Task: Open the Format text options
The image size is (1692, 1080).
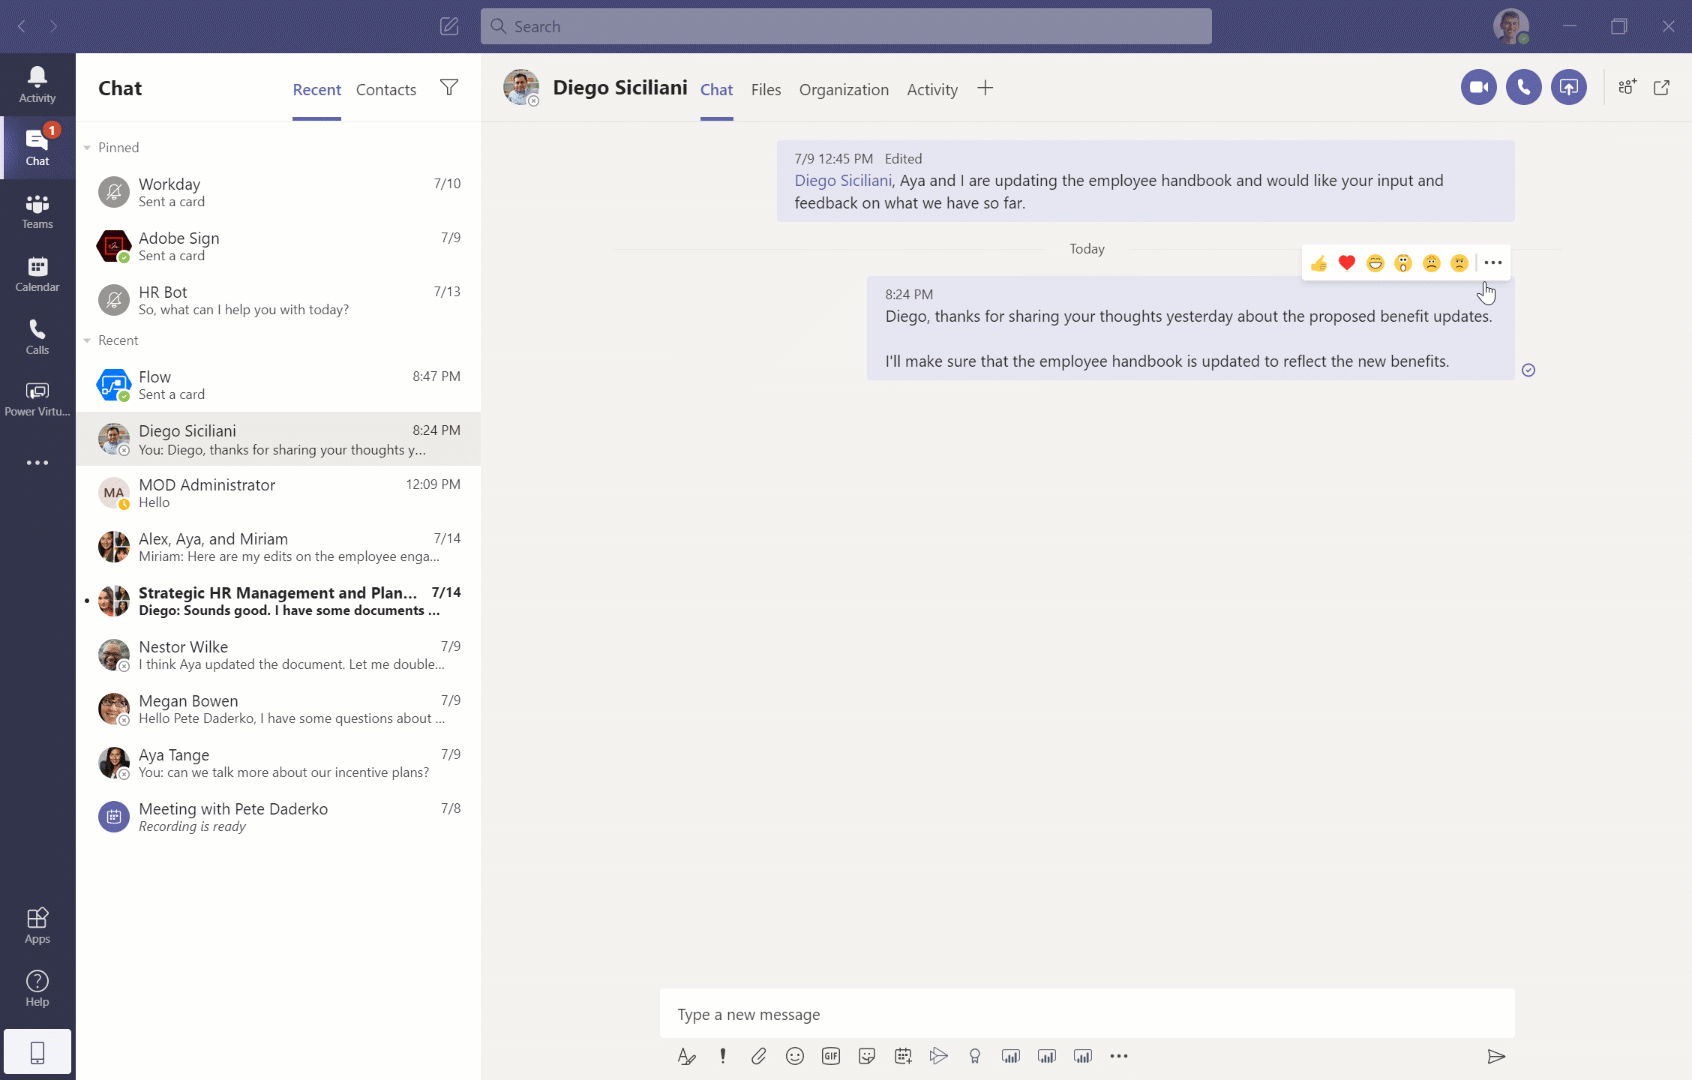Action: pyautogui.click(x=687, y=1056)
